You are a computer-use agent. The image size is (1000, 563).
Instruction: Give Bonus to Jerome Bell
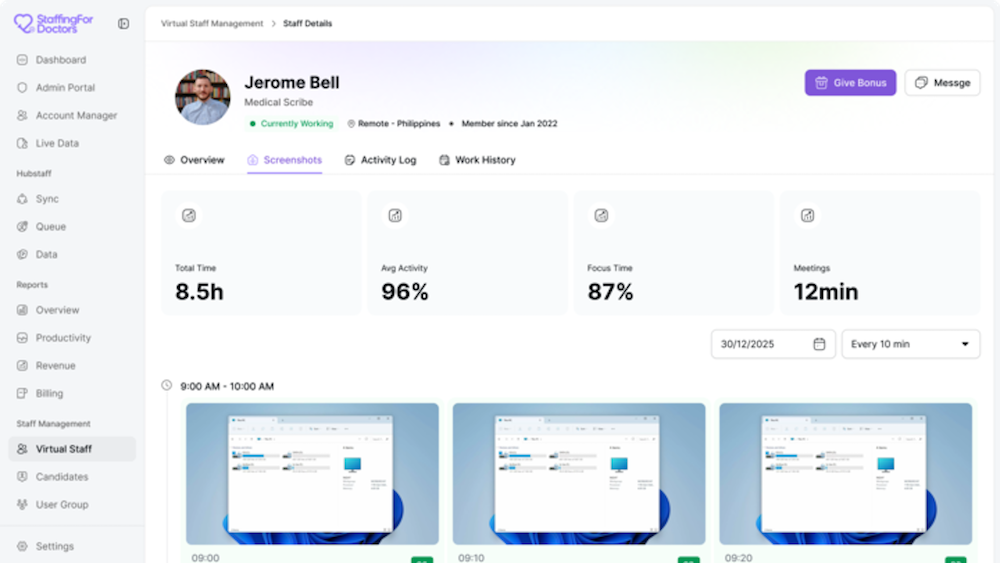[850, 83]
